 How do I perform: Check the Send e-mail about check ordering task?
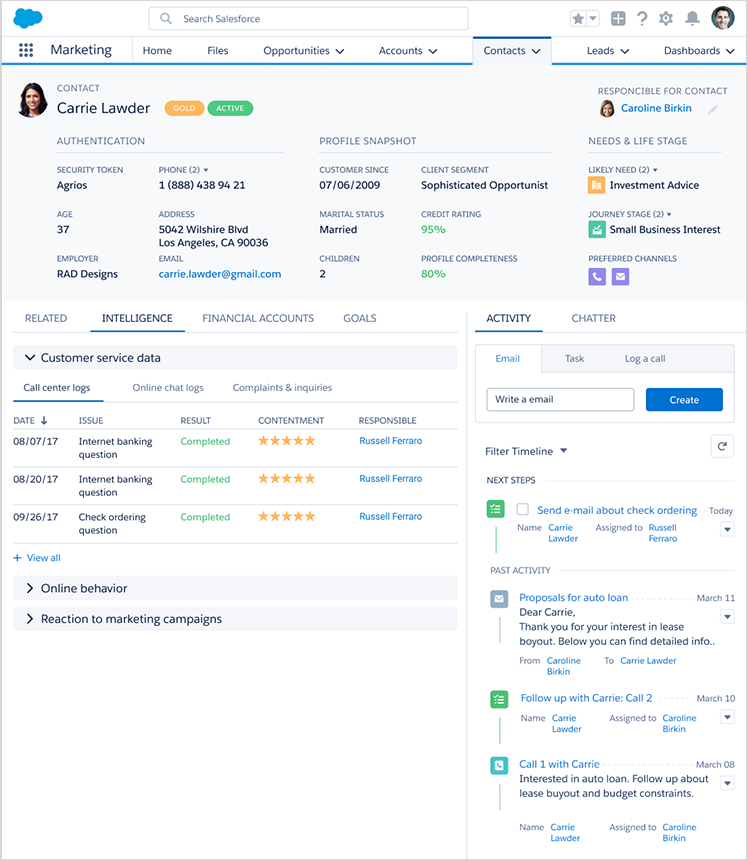522,509
